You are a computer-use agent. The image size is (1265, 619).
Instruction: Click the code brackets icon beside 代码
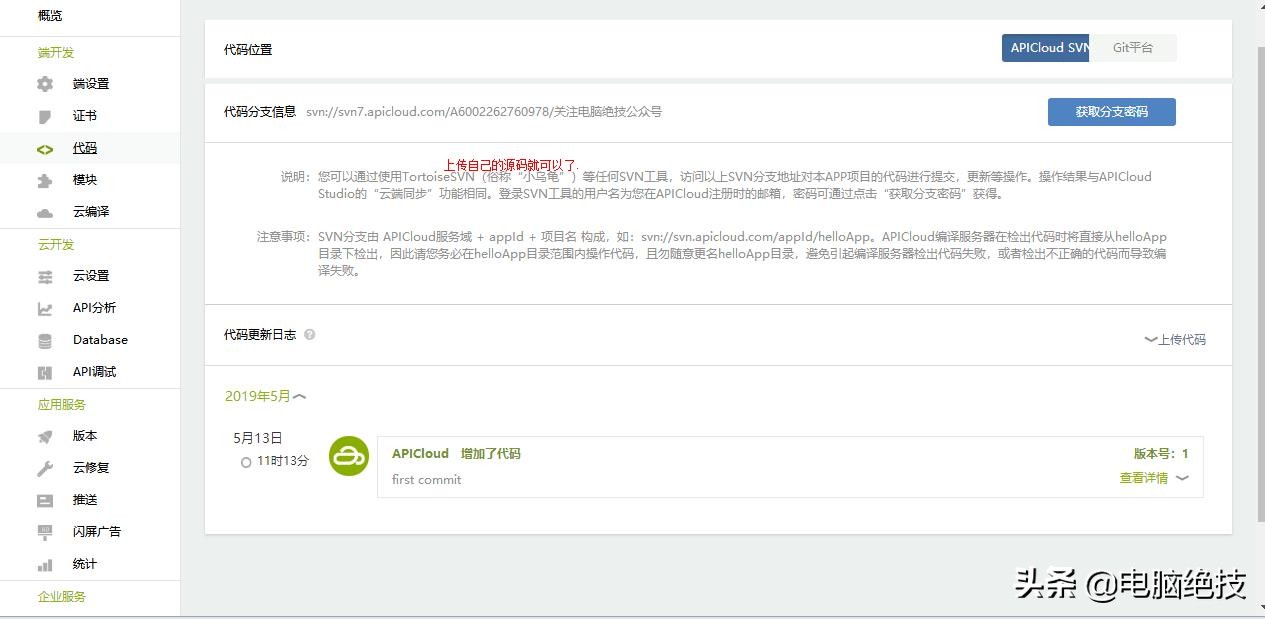(x=45, y=149)
